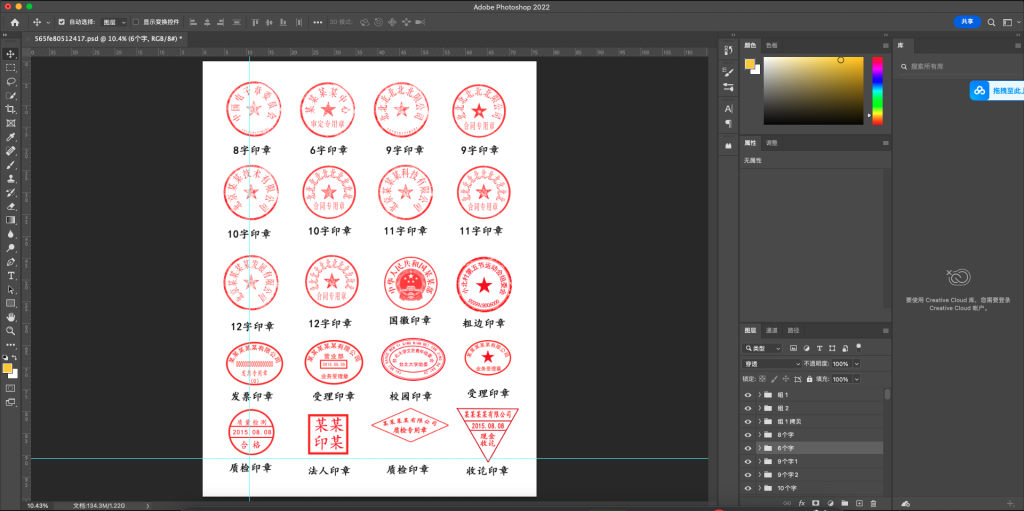Click the add layer mask icon
The height and width of the screenshot is (511, 1024).
(816, 503)
